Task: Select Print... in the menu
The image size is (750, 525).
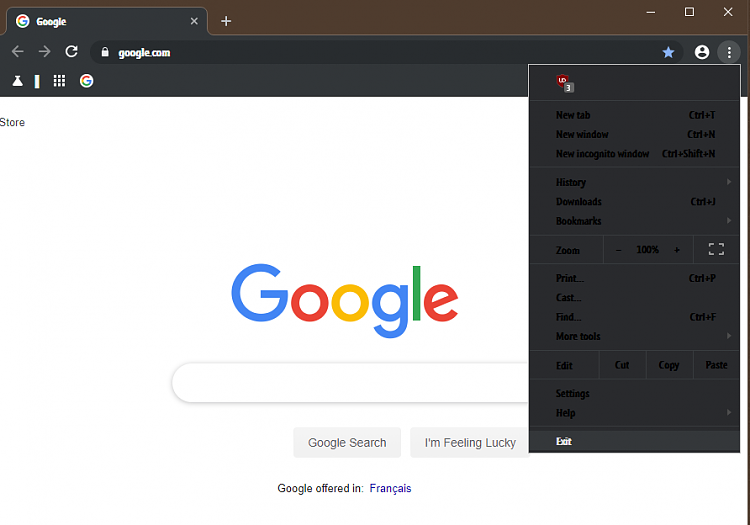Action: [x=635, y=278]
